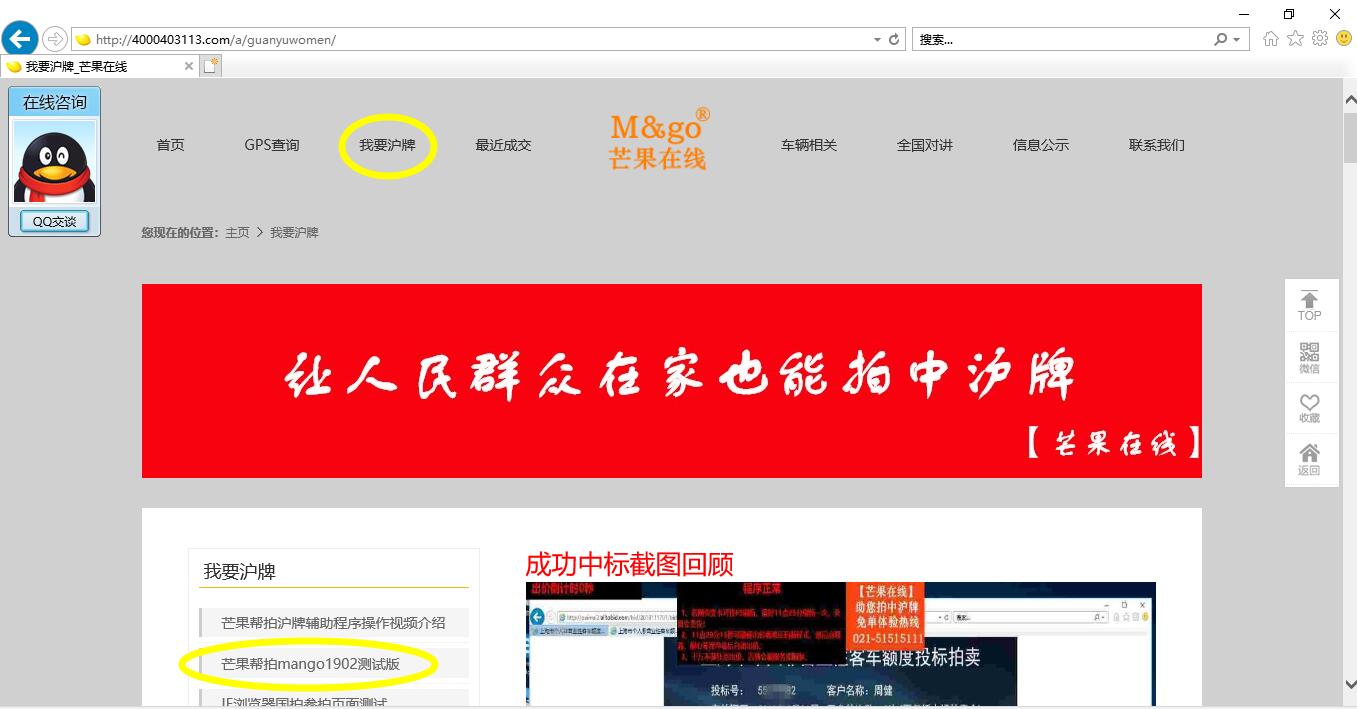Open 最近成交 in the navigation menu
This screenshot has width=1357, height=709.
click(x=503, y=145)
